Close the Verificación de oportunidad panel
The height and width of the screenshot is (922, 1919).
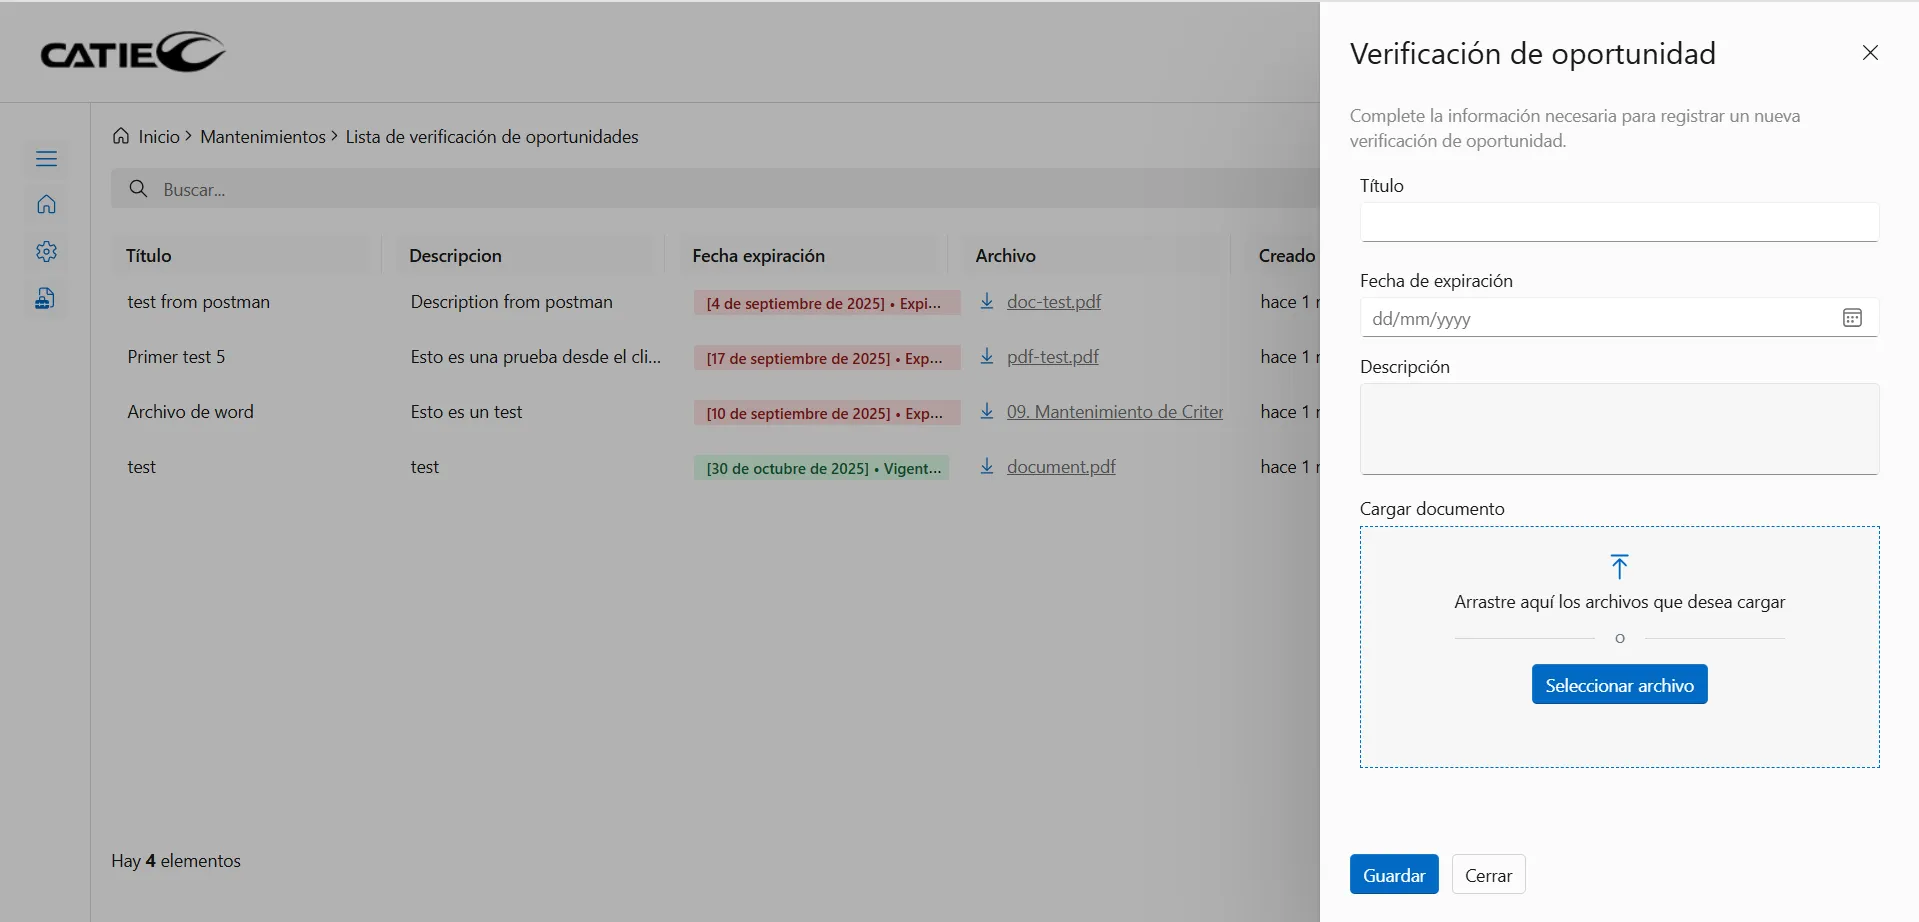1870,53
